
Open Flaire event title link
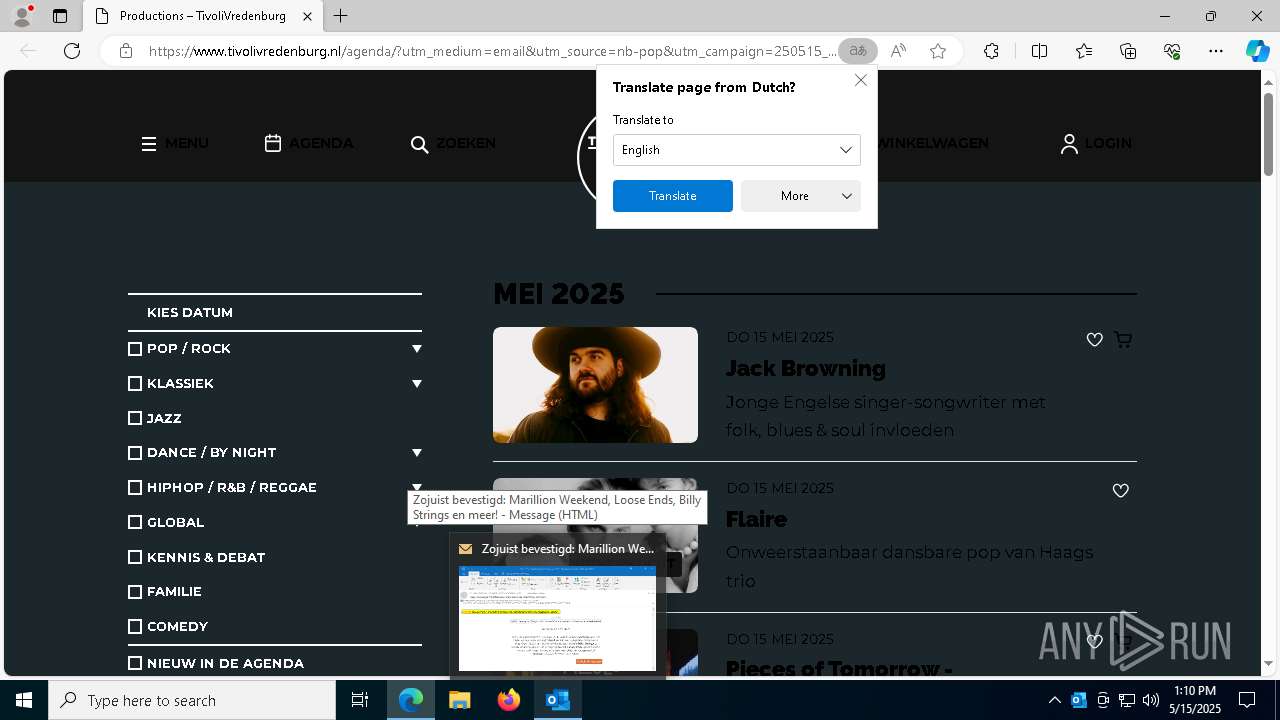coord(757,520)
